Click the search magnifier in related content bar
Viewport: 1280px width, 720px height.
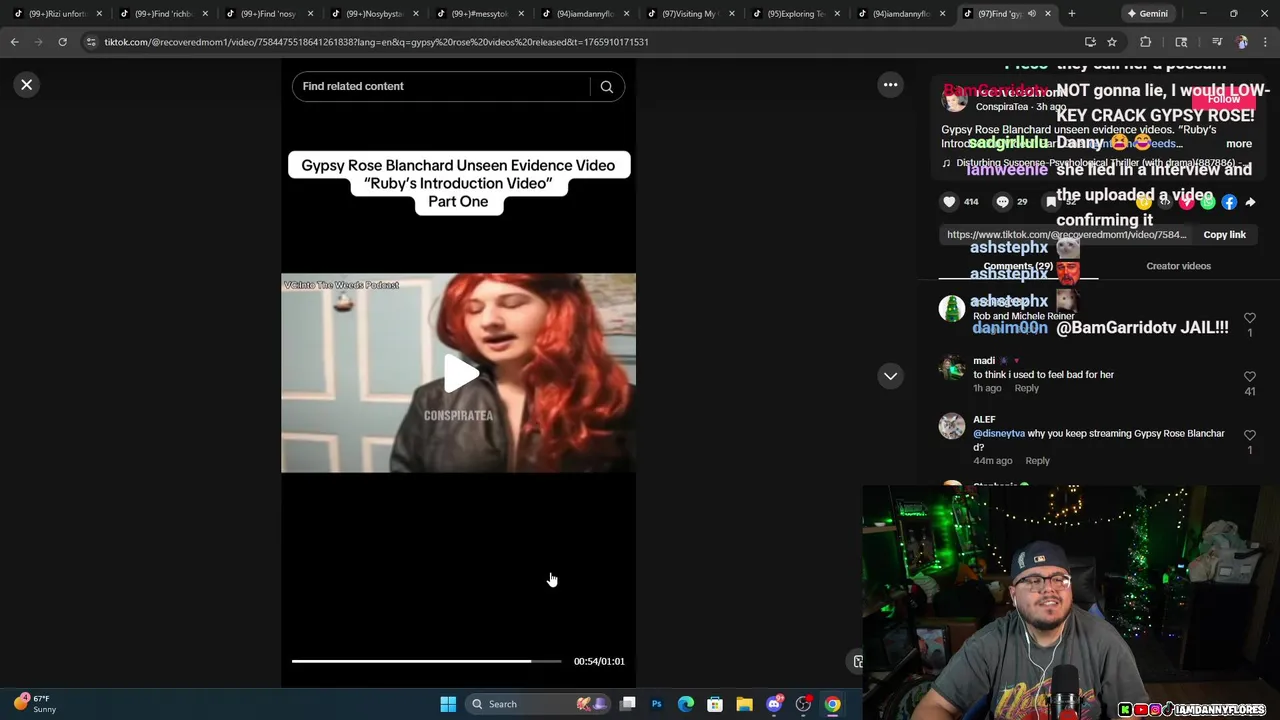point(606,87)
